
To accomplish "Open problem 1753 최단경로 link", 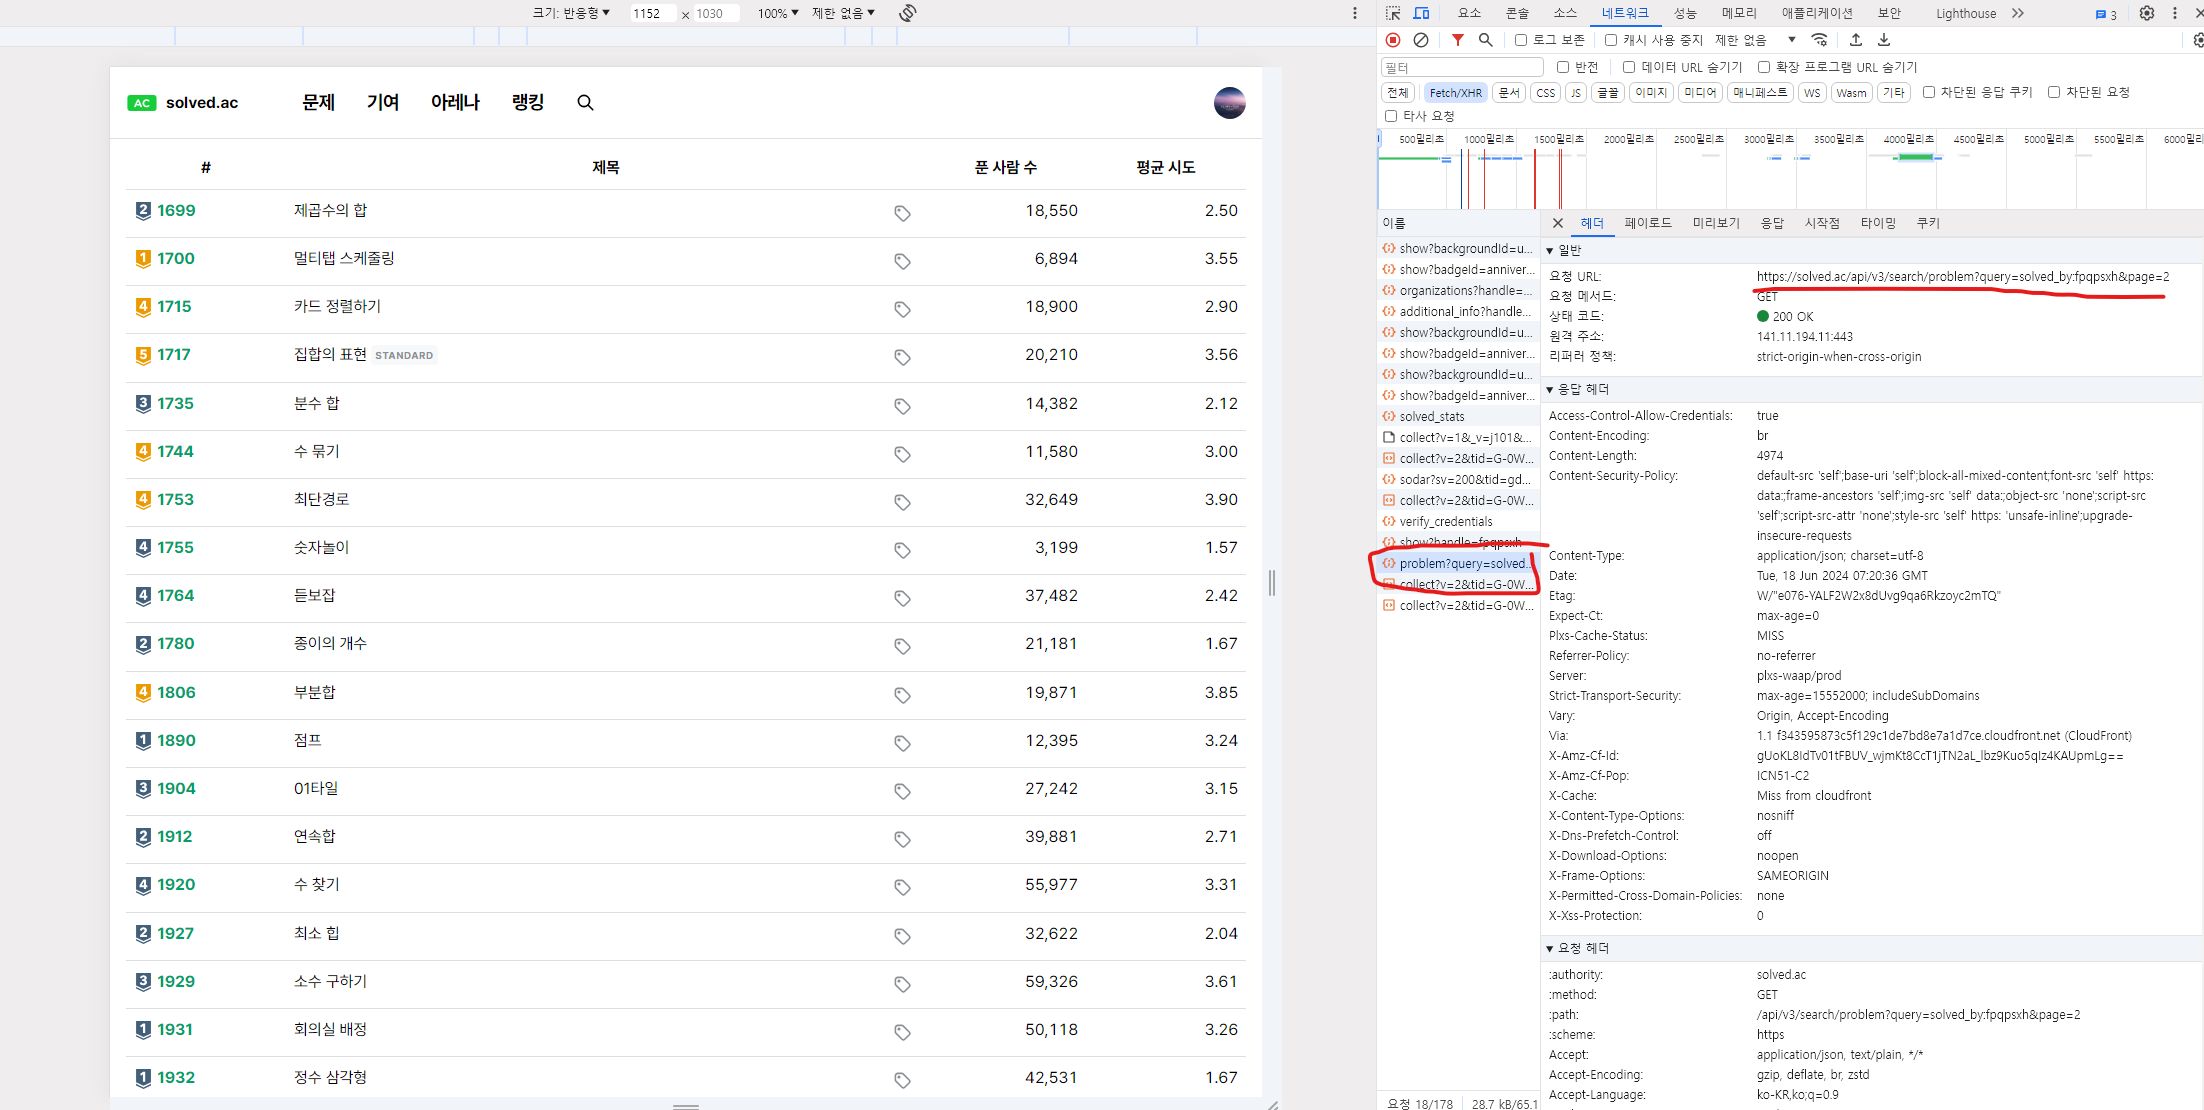I will (x=321, y=499).
